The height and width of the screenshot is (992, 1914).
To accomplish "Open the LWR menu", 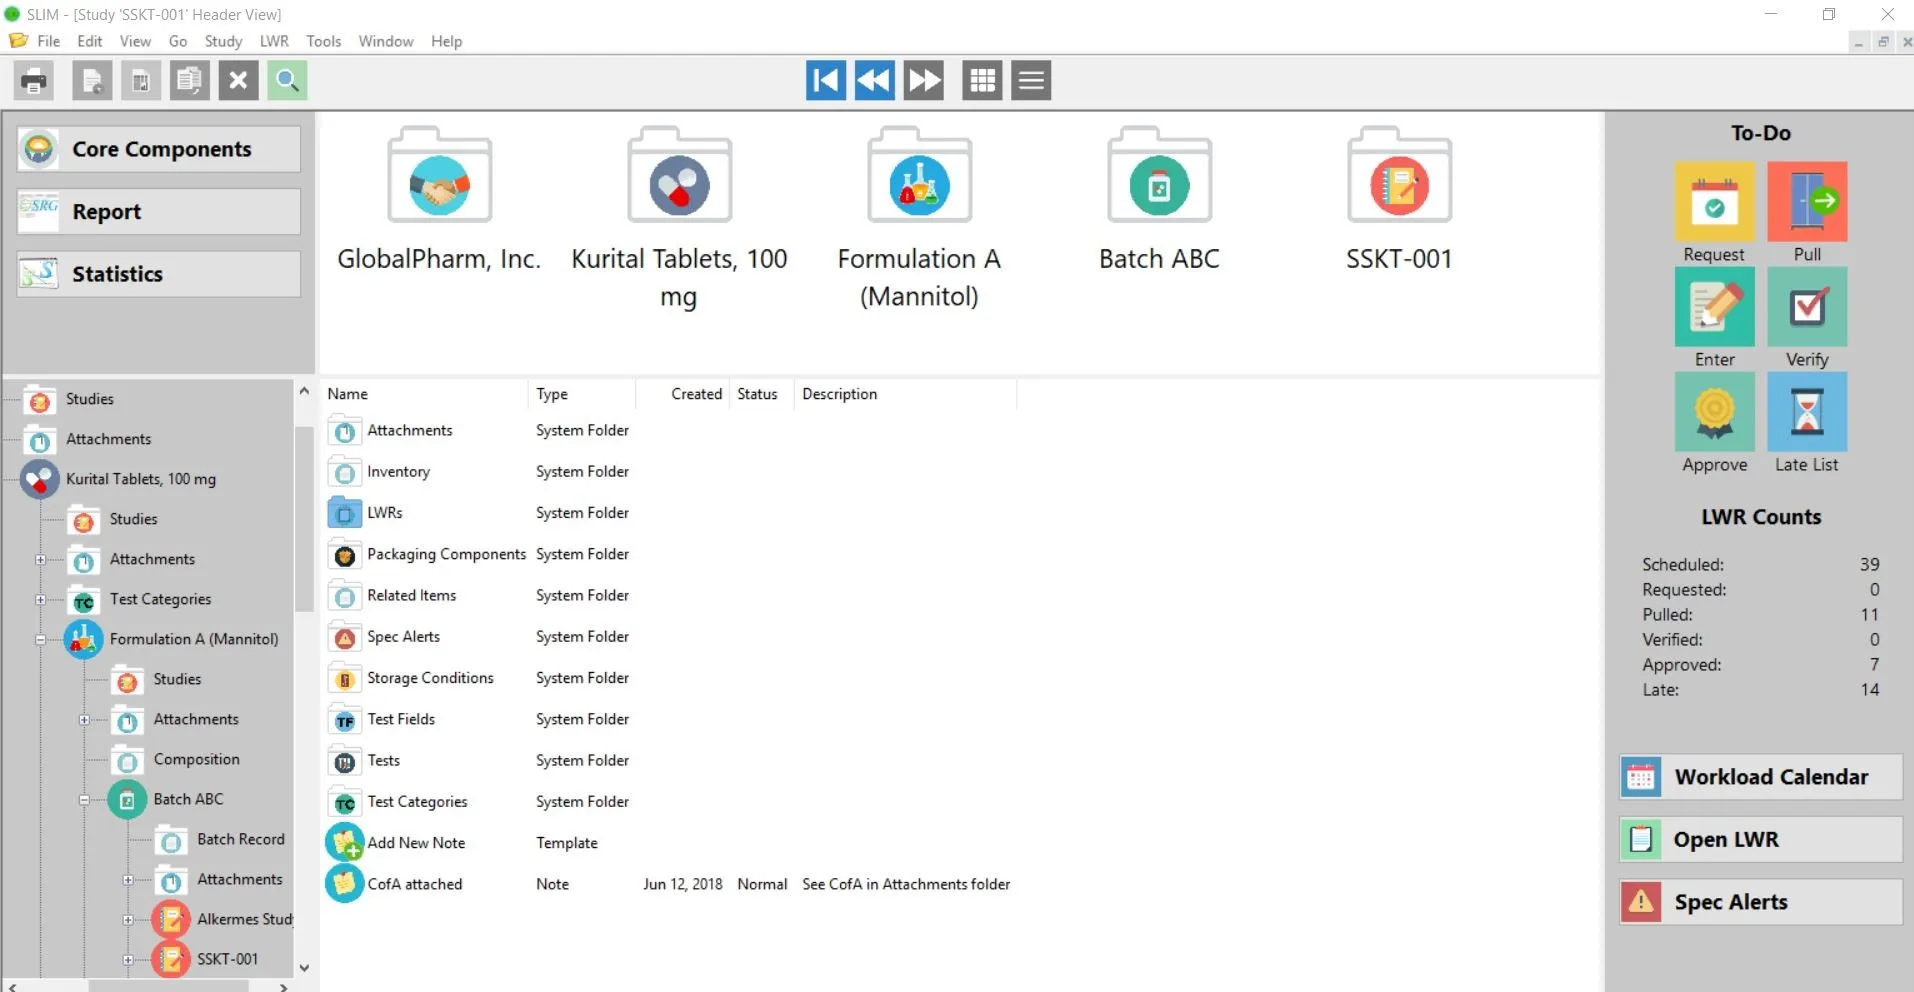I will point(274,41).
